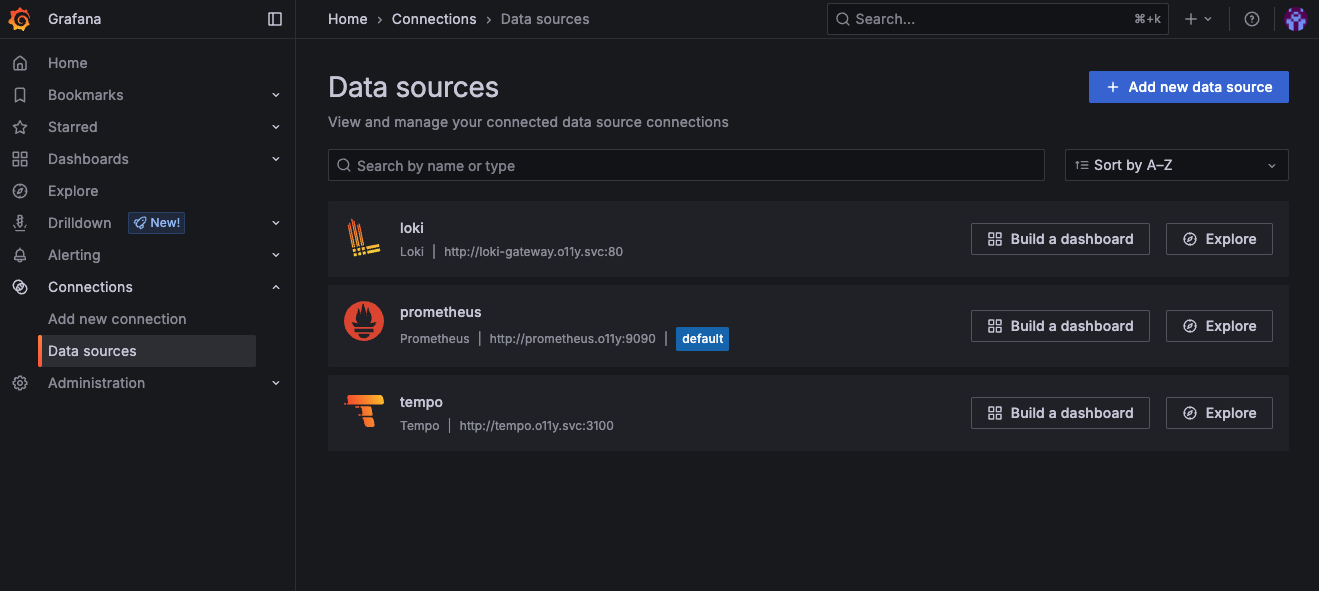Expand the Alerting section chevron
The image size is (1319, 591).
[x=276, y=255]
